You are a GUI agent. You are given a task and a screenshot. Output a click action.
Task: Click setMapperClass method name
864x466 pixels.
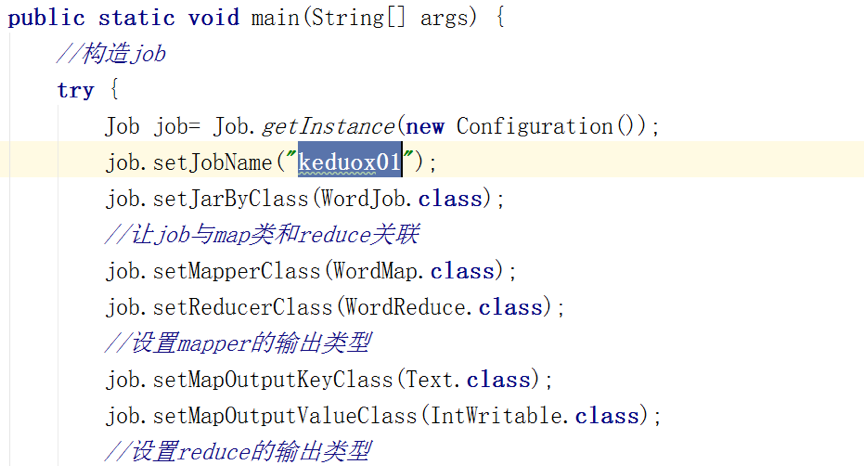tap(236, 271)
